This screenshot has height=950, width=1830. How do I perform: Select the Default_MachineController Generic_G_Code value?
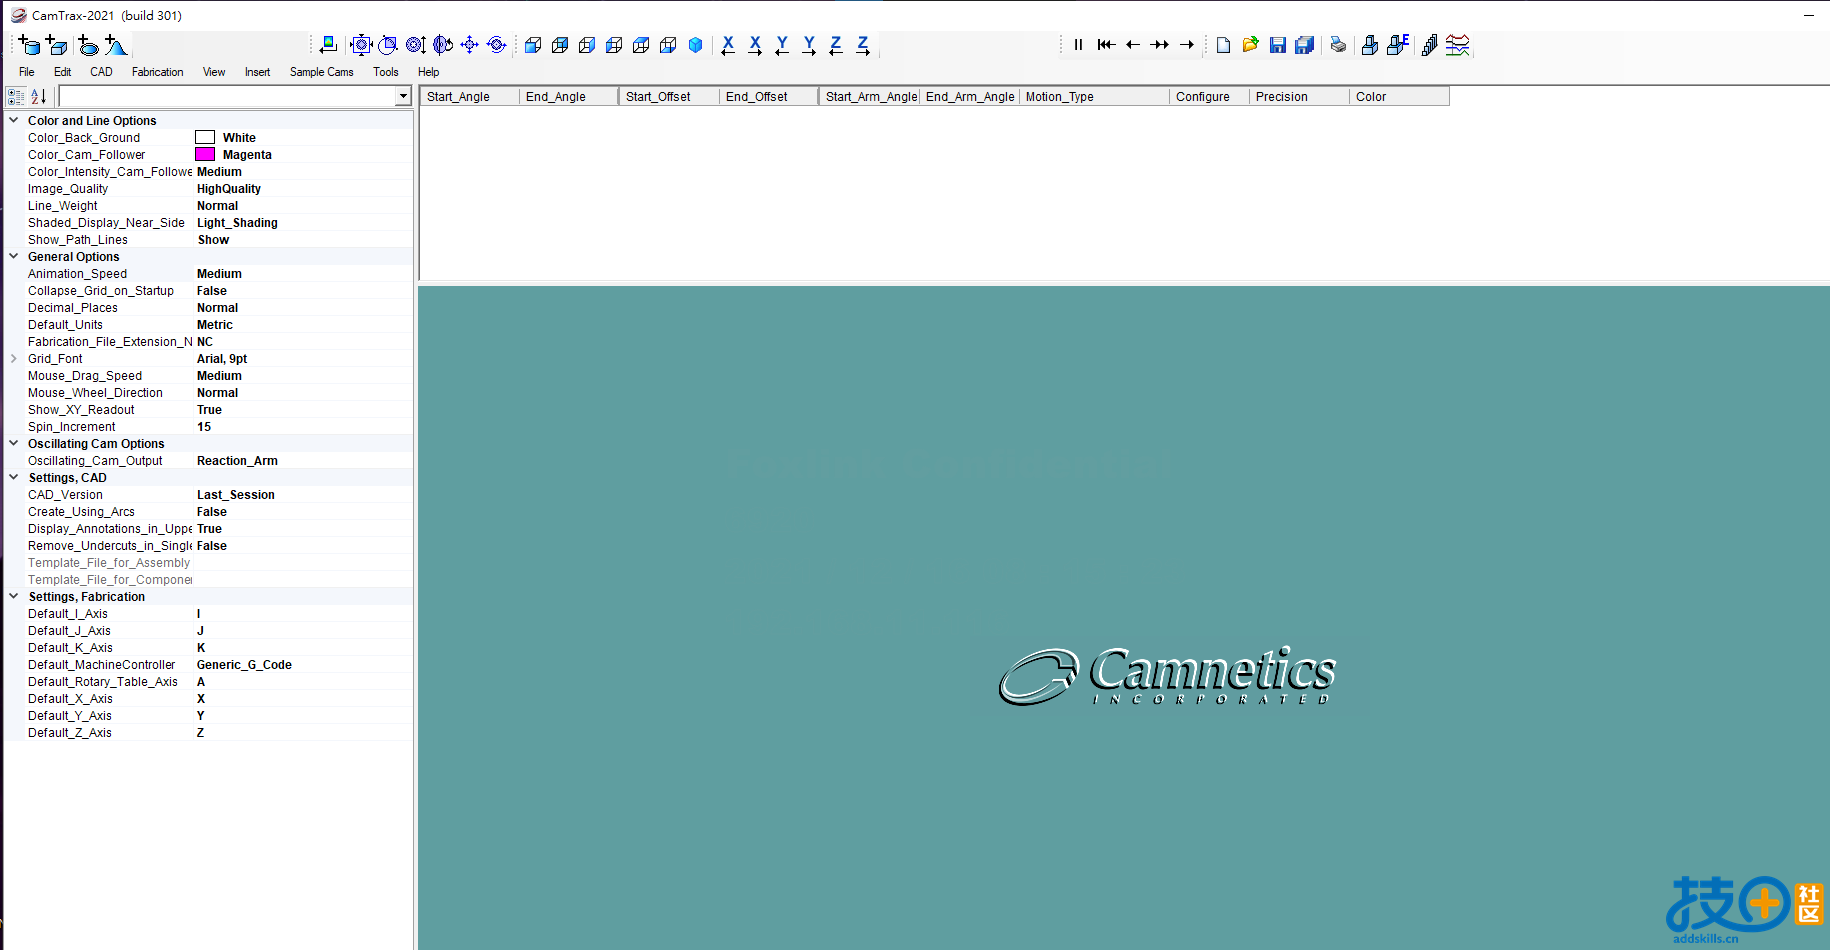pos(244,665)
